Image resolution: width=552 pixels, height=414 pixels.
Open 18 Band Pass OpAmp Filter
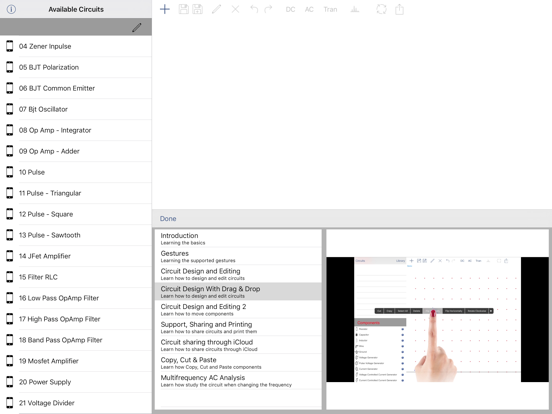tap(76, 340)
